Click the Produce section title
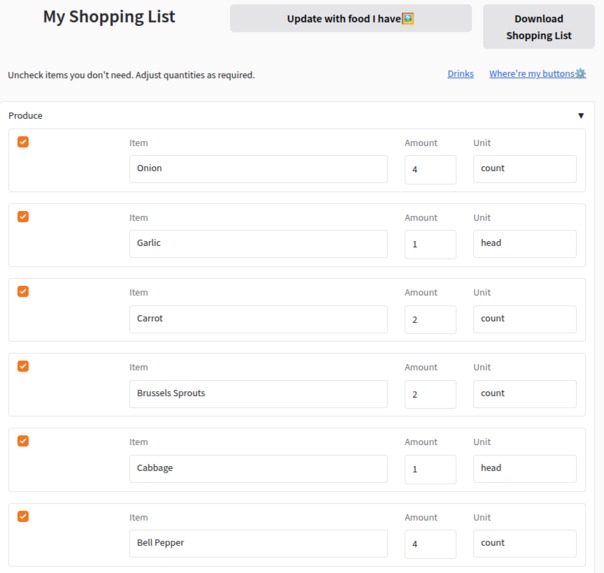The image size is (604, 573). pyautogui.click(x=25, y=116)
